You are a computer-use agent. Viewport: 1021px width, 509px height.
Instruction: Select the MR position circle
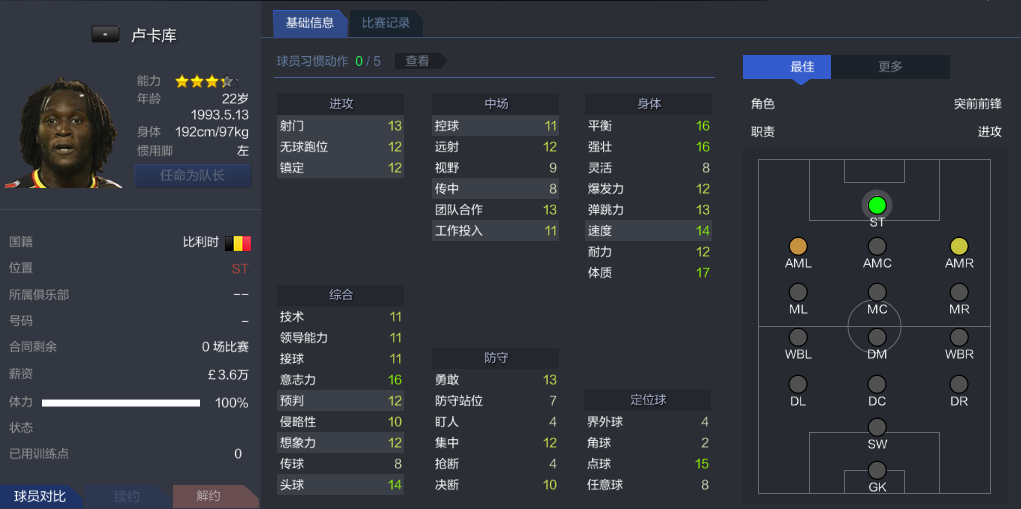click(x=959, y=292)
